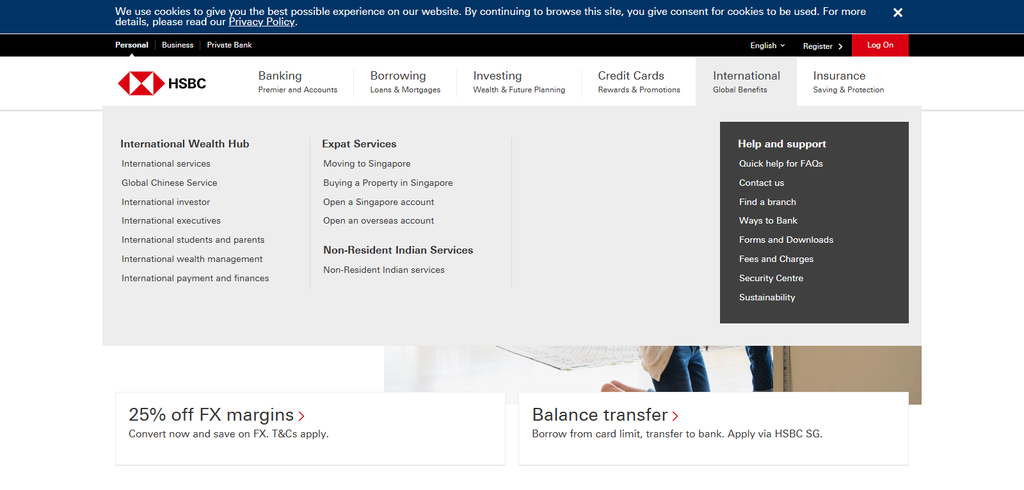Click the Log On button
The width and height of the screenshot is (1024, 490).
click(880, 45)
